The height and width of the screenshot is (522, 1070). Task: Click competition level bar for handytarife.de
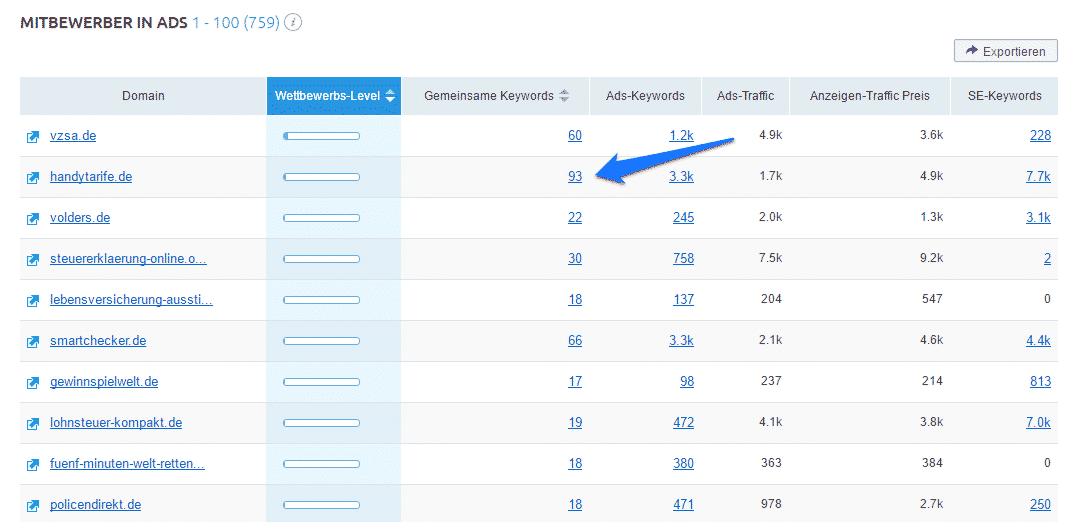click(x=321, y=177)
